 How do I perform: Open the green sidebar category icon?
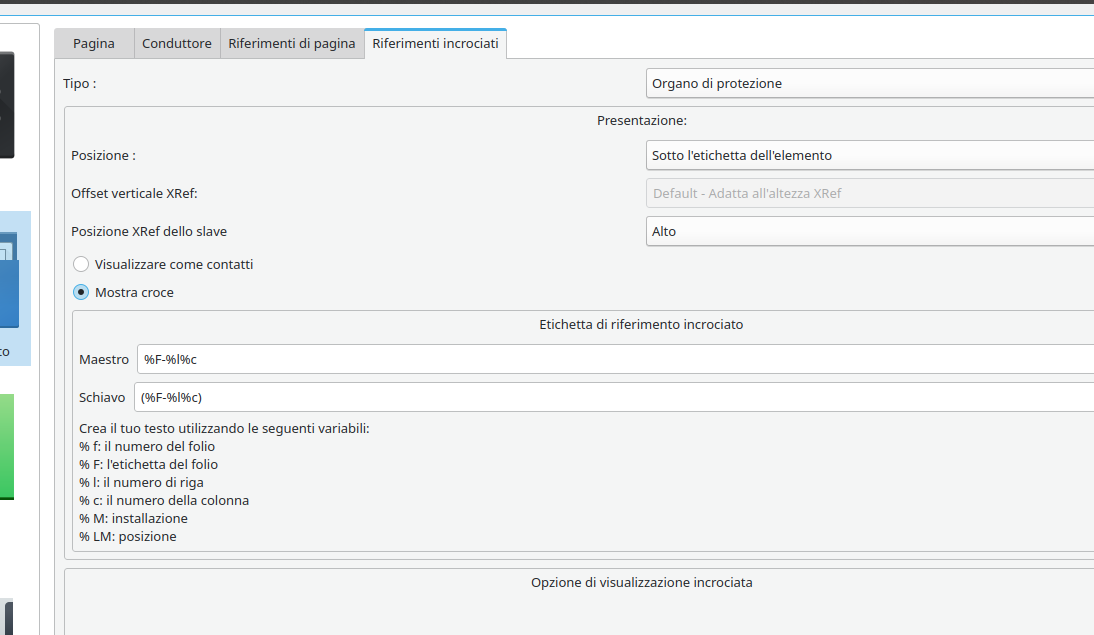coord(7,446)
